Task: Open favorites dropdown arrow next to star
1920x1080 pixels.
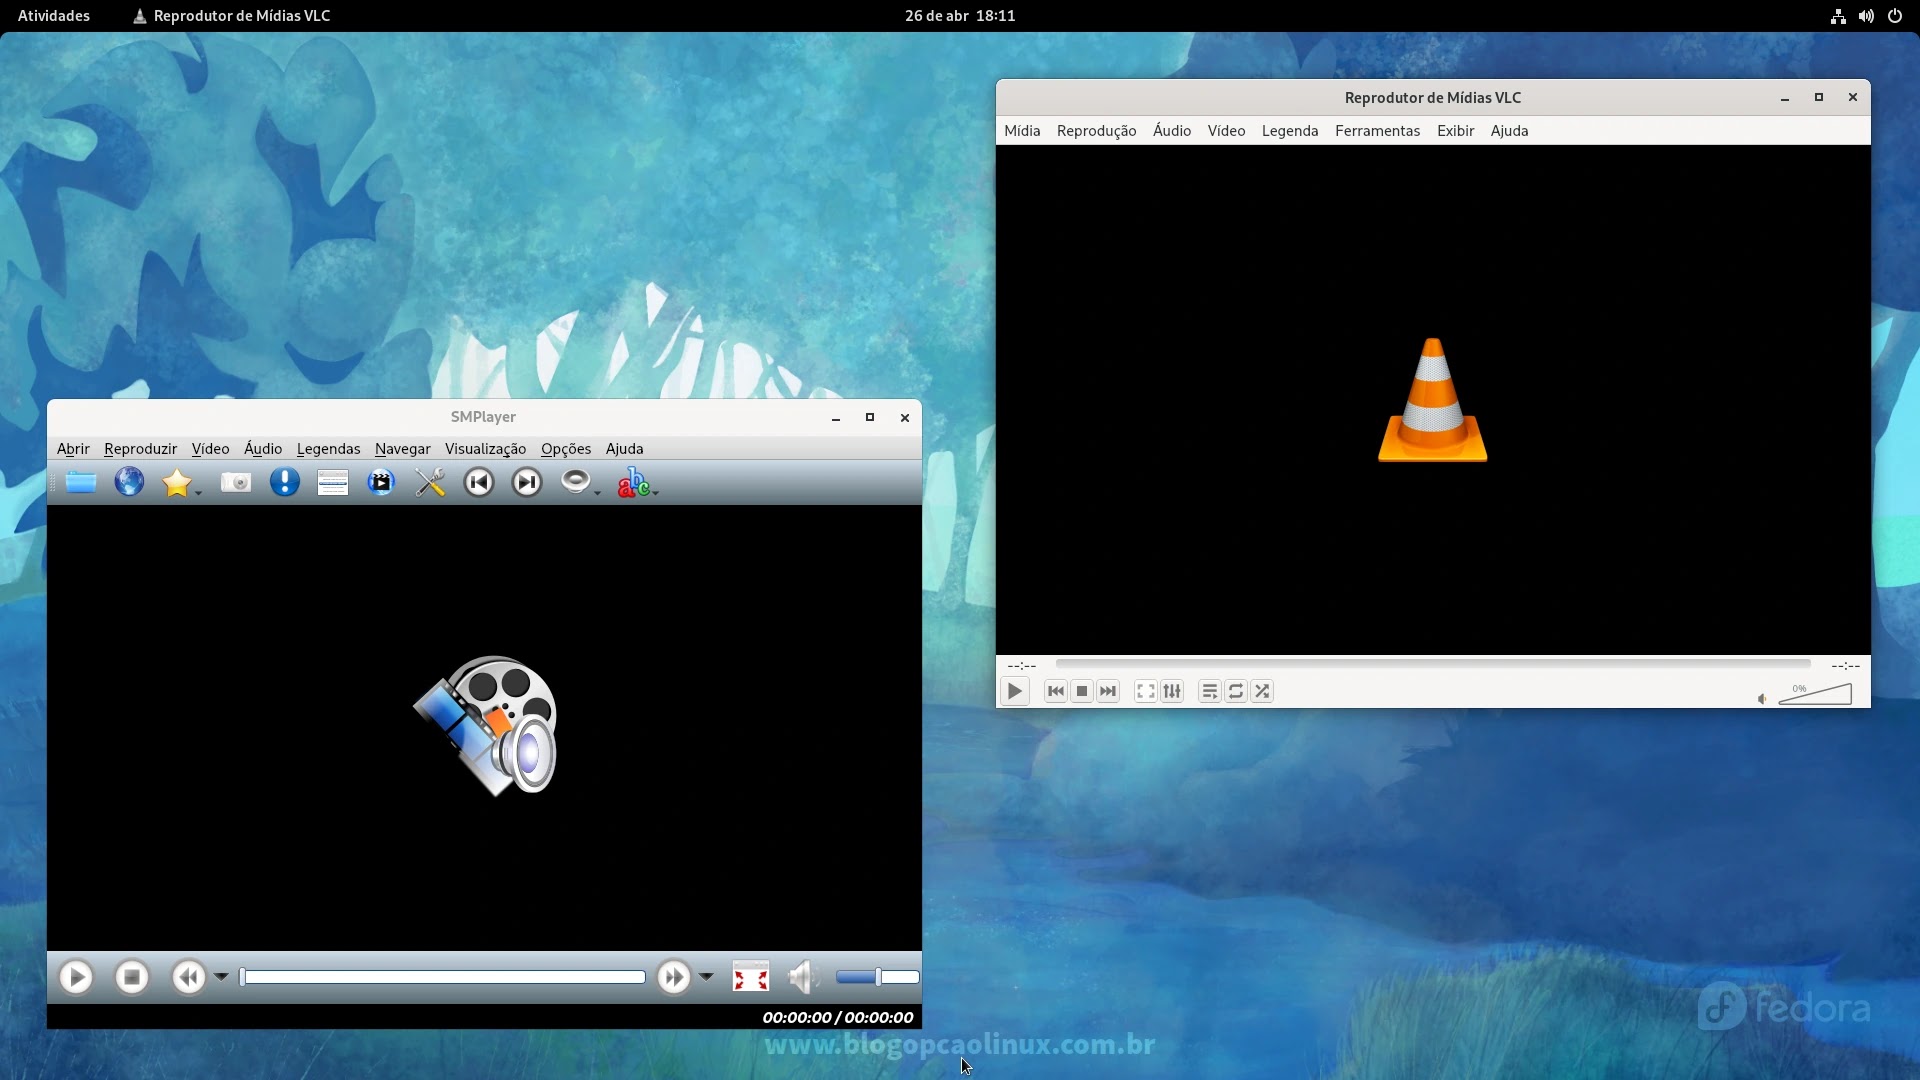Action: click(198, 492)
